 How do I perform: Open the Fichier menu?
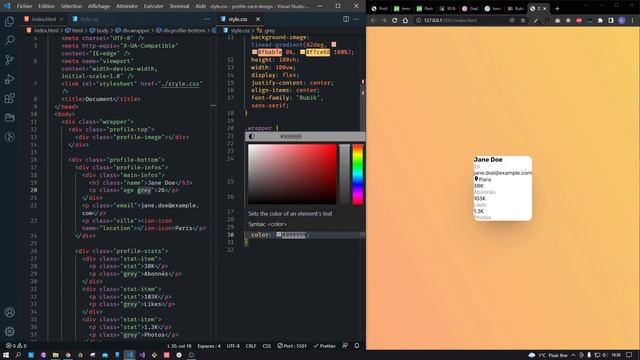coord(24,6)
